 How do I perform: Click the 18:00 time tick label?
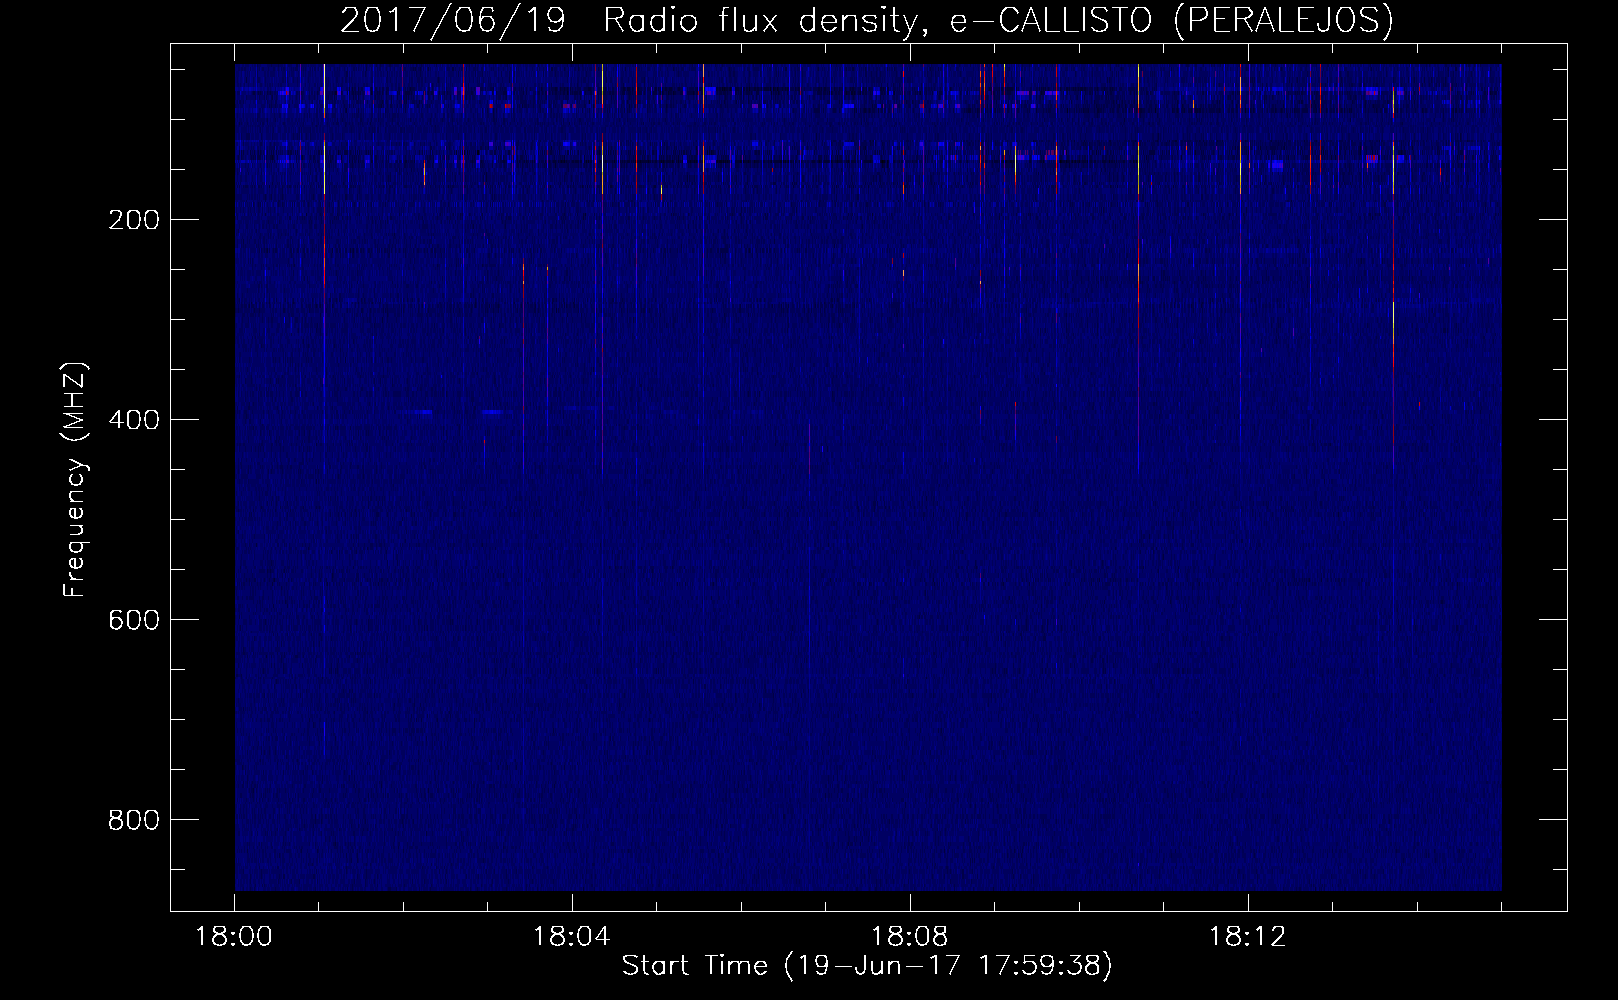tap(234, 937)
